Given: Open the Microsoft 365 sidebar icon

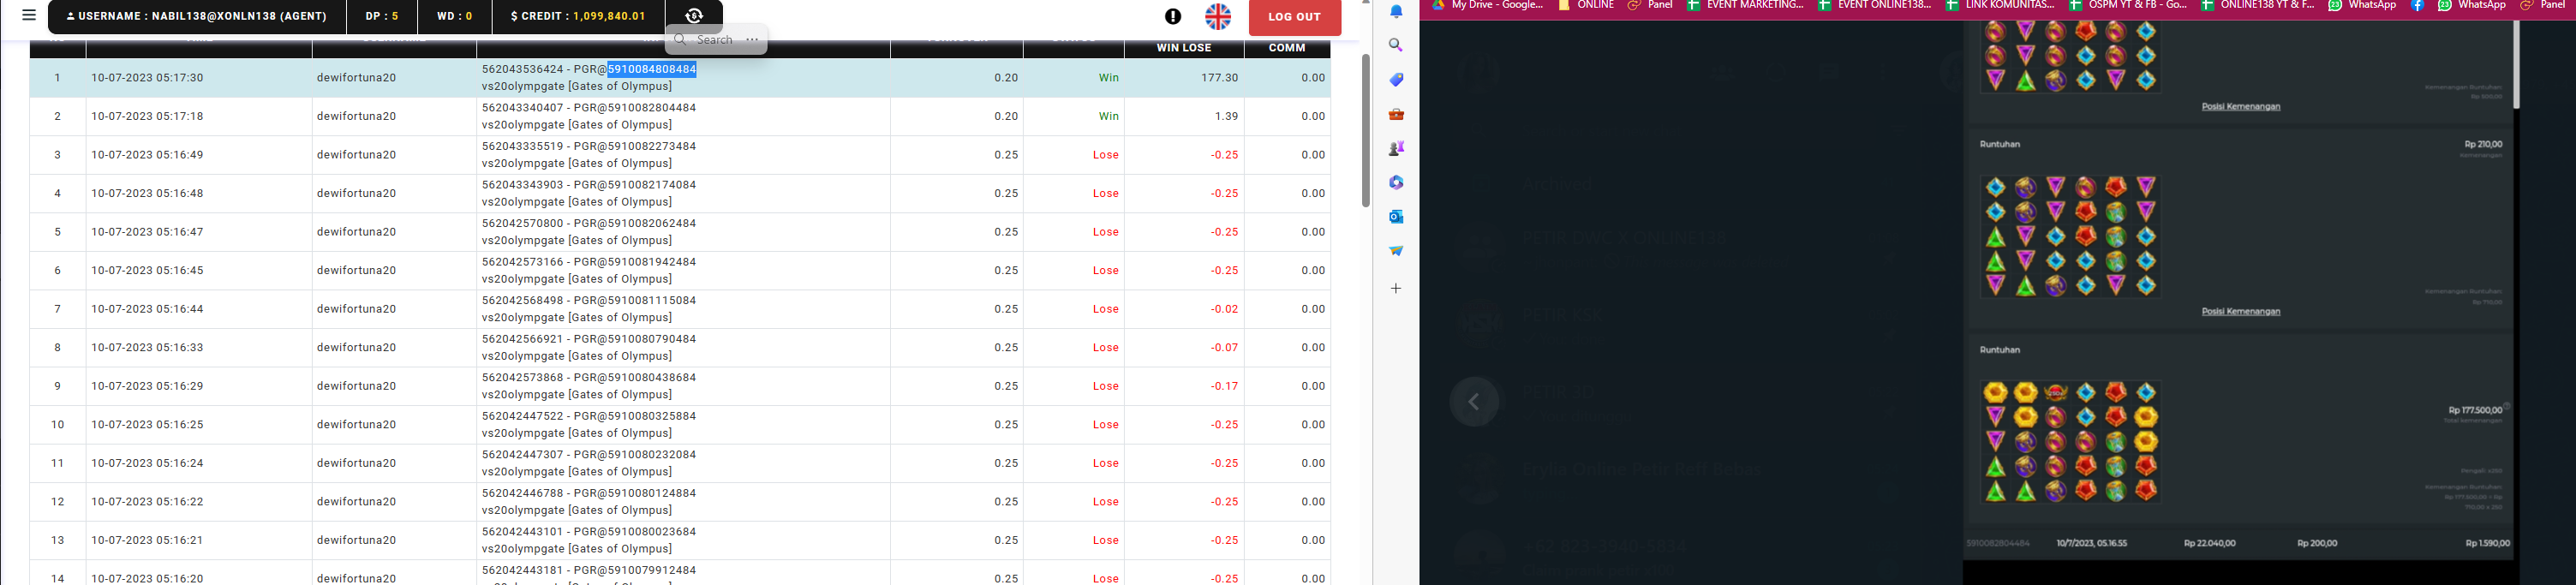Looking at the screenshot, I should pyautogui.click(x=1396, y=182).
